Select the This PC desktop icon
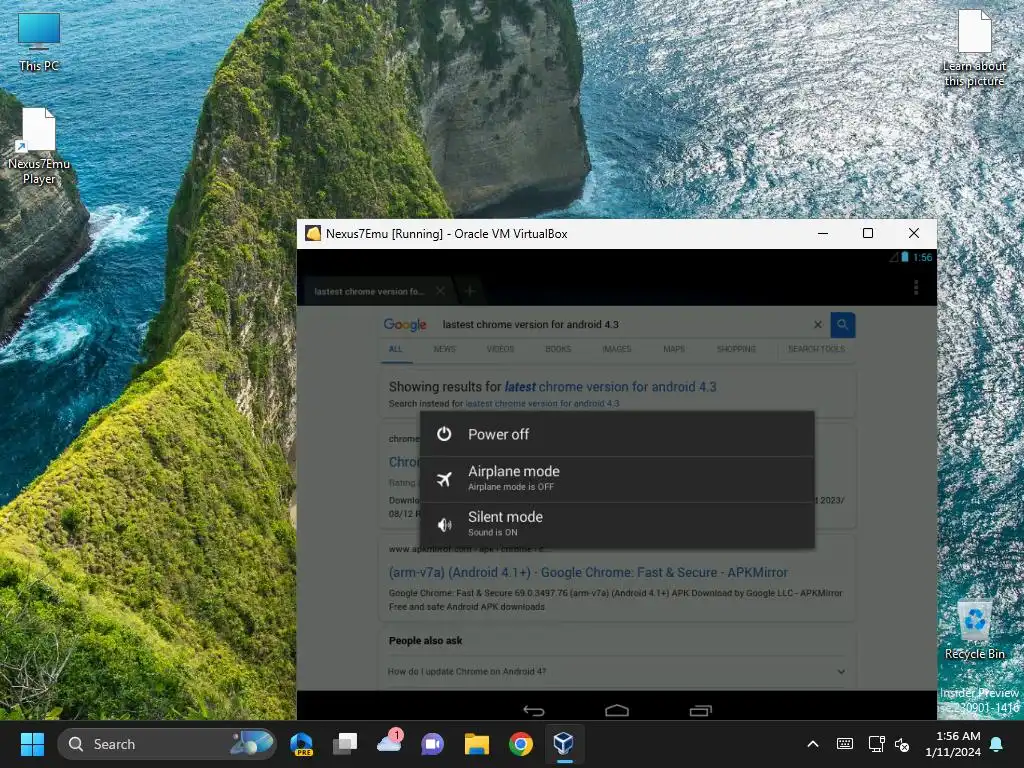This screenshot has height=768, width=1024. pyautogui.click(x=39, y=42)
